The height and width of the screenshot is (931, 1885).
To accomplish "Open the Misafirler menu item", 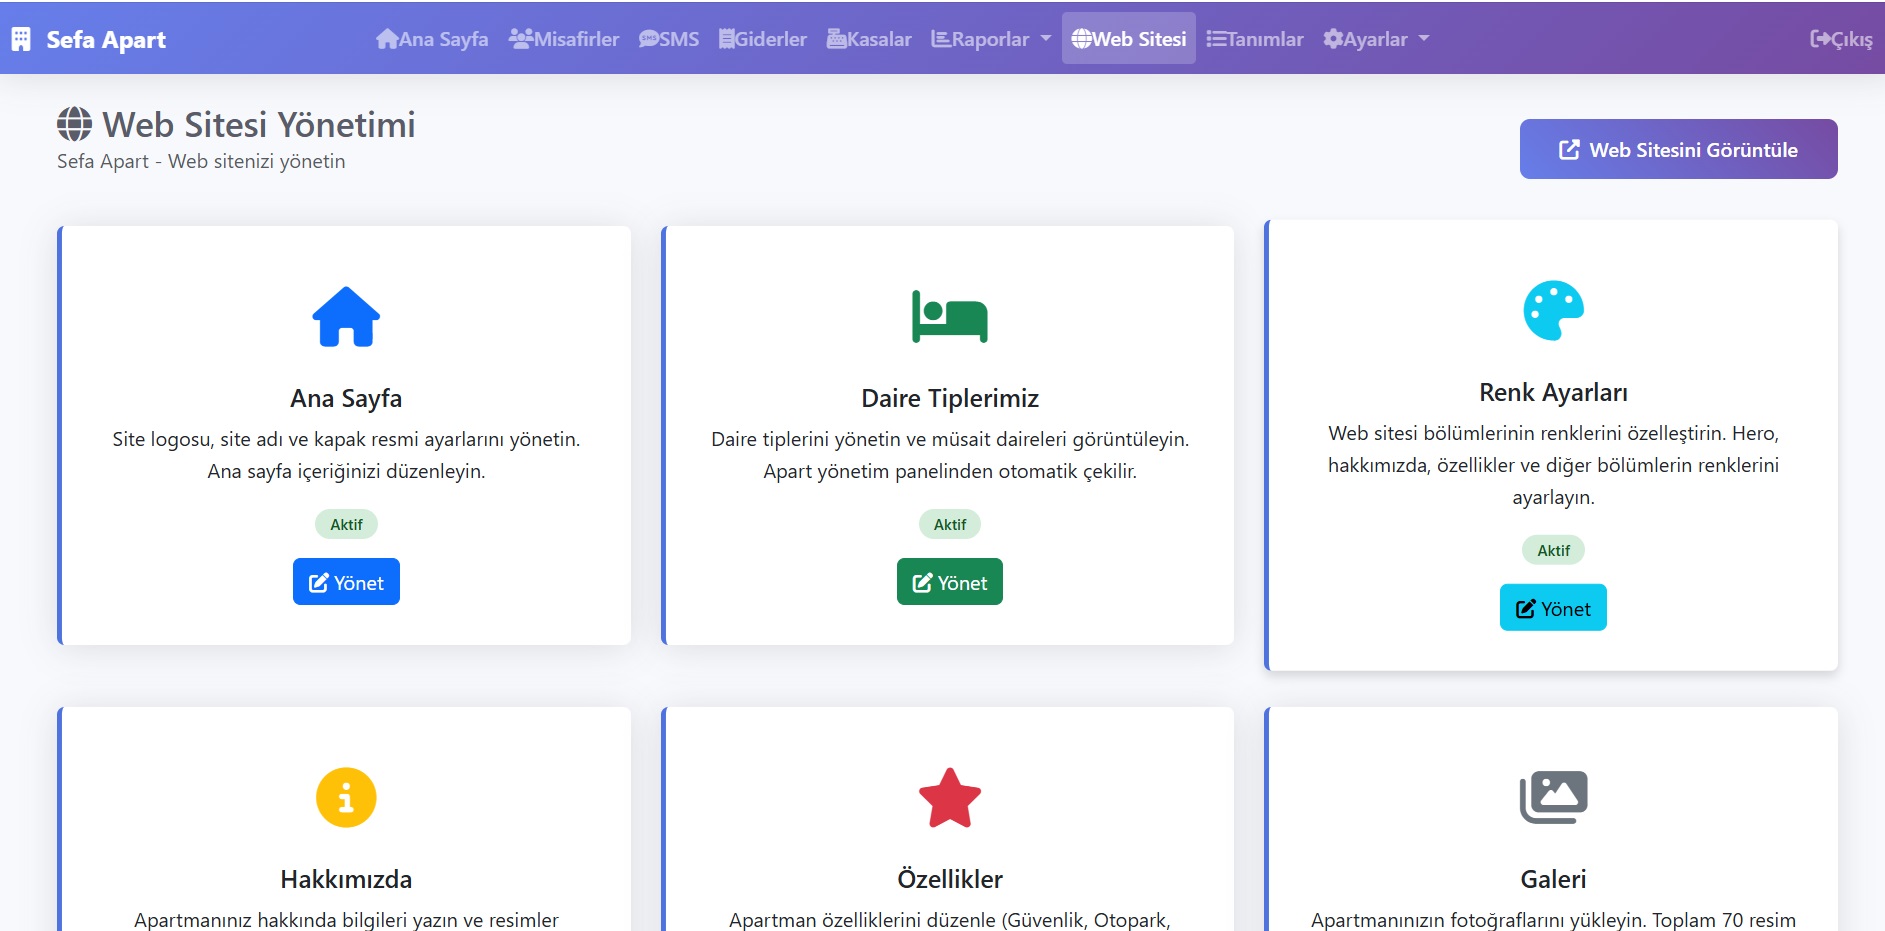I will tap(564, 39).
